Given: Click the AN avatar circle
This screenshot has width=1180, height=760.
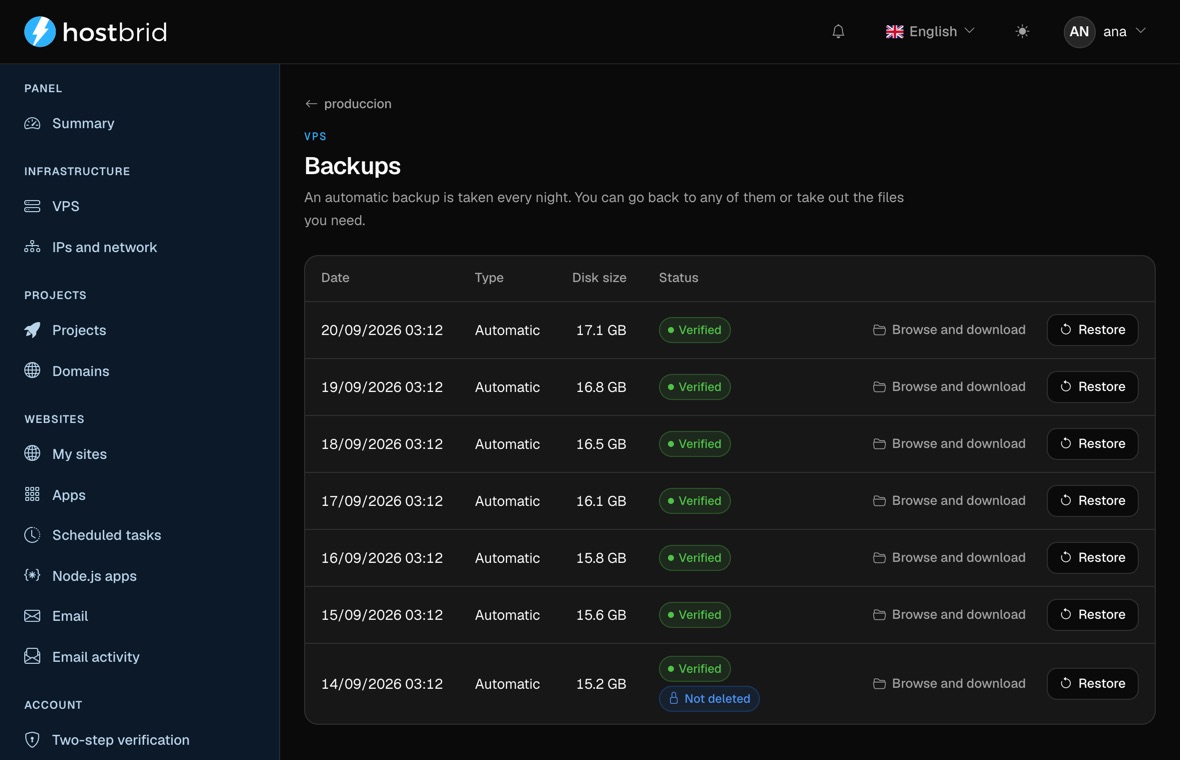Looking at the screenshot, I should pyautogui.click(x=1078, y=32).
